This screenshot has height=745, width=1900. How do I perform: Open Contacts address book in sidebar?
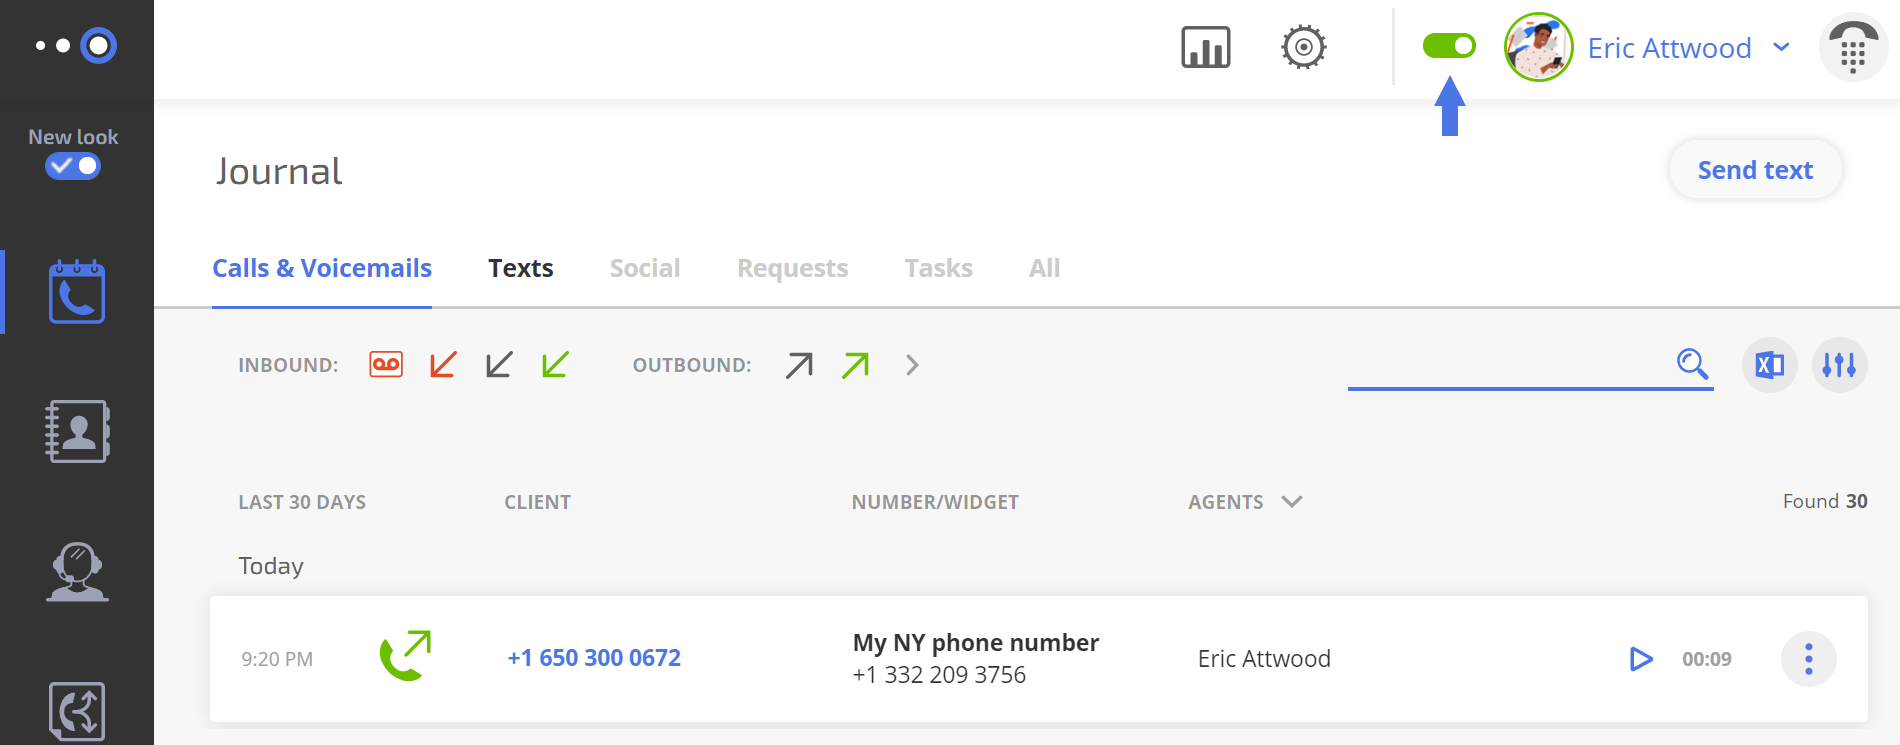click(77, 431)
